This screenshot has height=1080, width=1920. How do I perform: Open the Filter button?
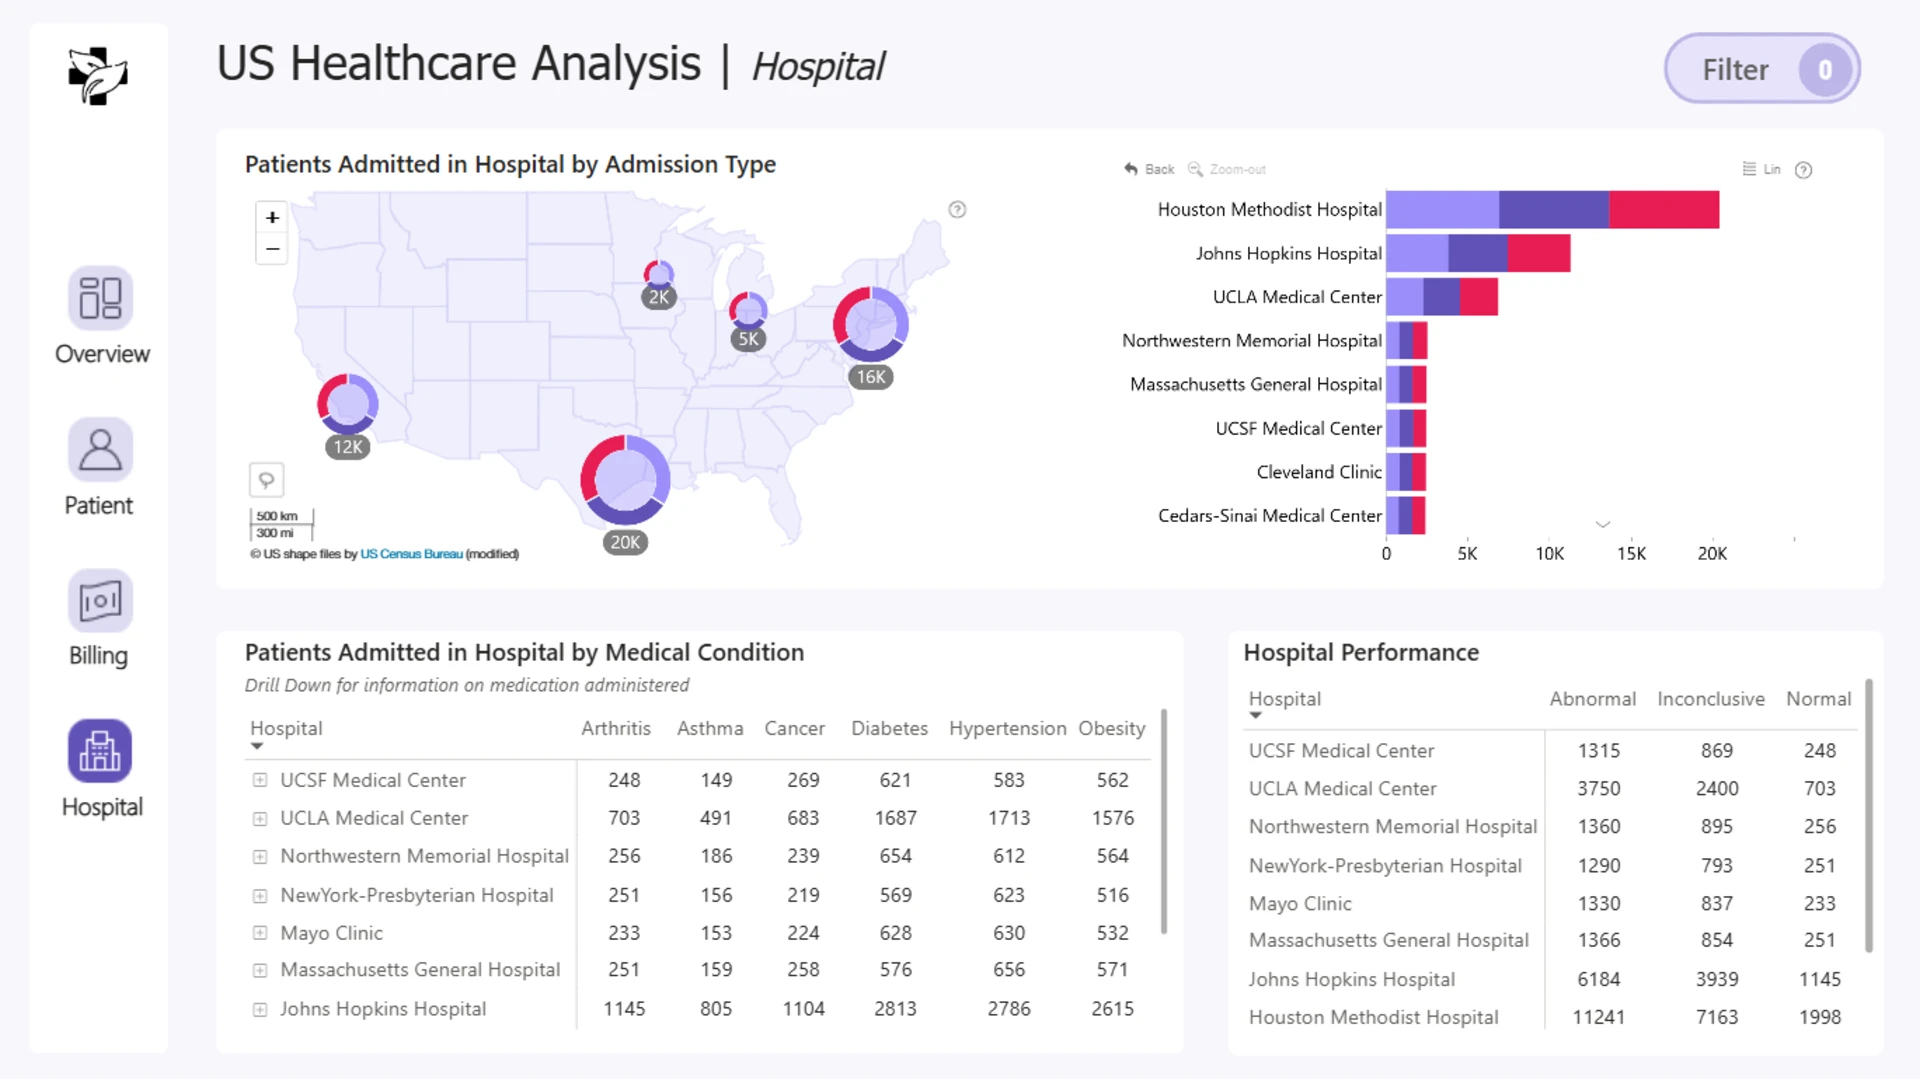[x=1762, y=69]
